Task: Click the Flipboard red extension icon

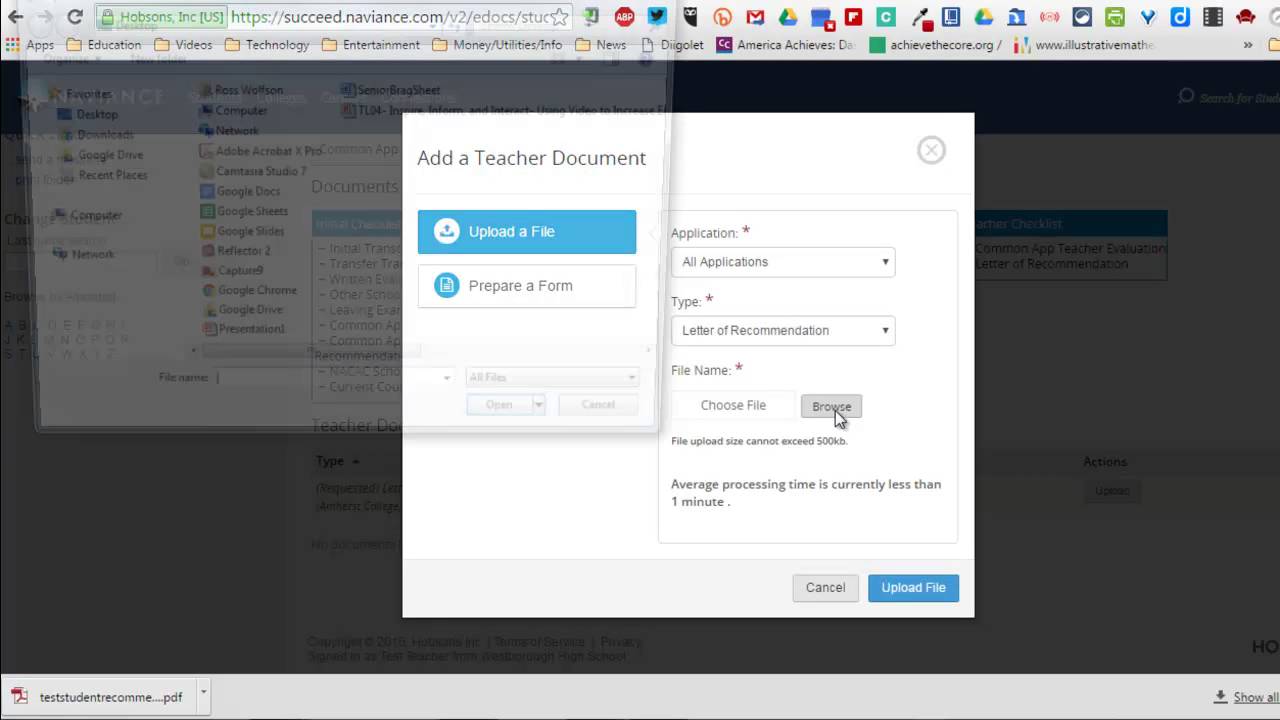Action: pos(853,17)
